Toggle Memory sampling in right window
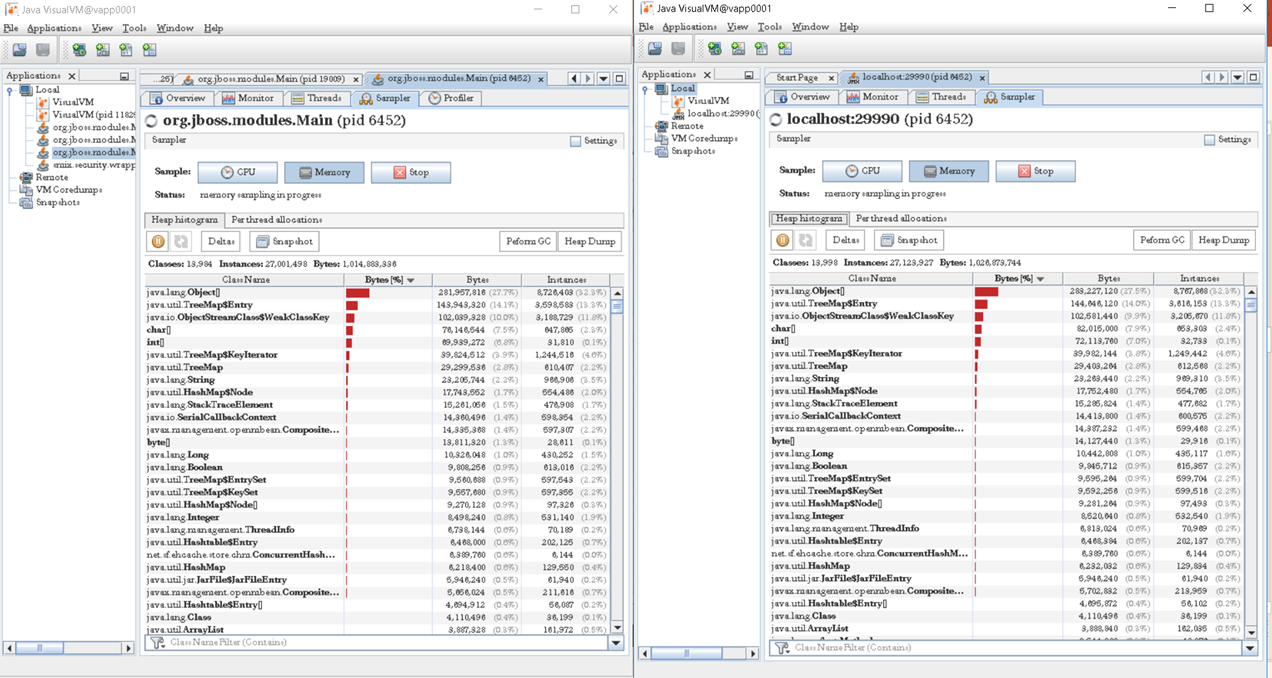This screenshot has width=1272, height=678. [x=949, y=171]
